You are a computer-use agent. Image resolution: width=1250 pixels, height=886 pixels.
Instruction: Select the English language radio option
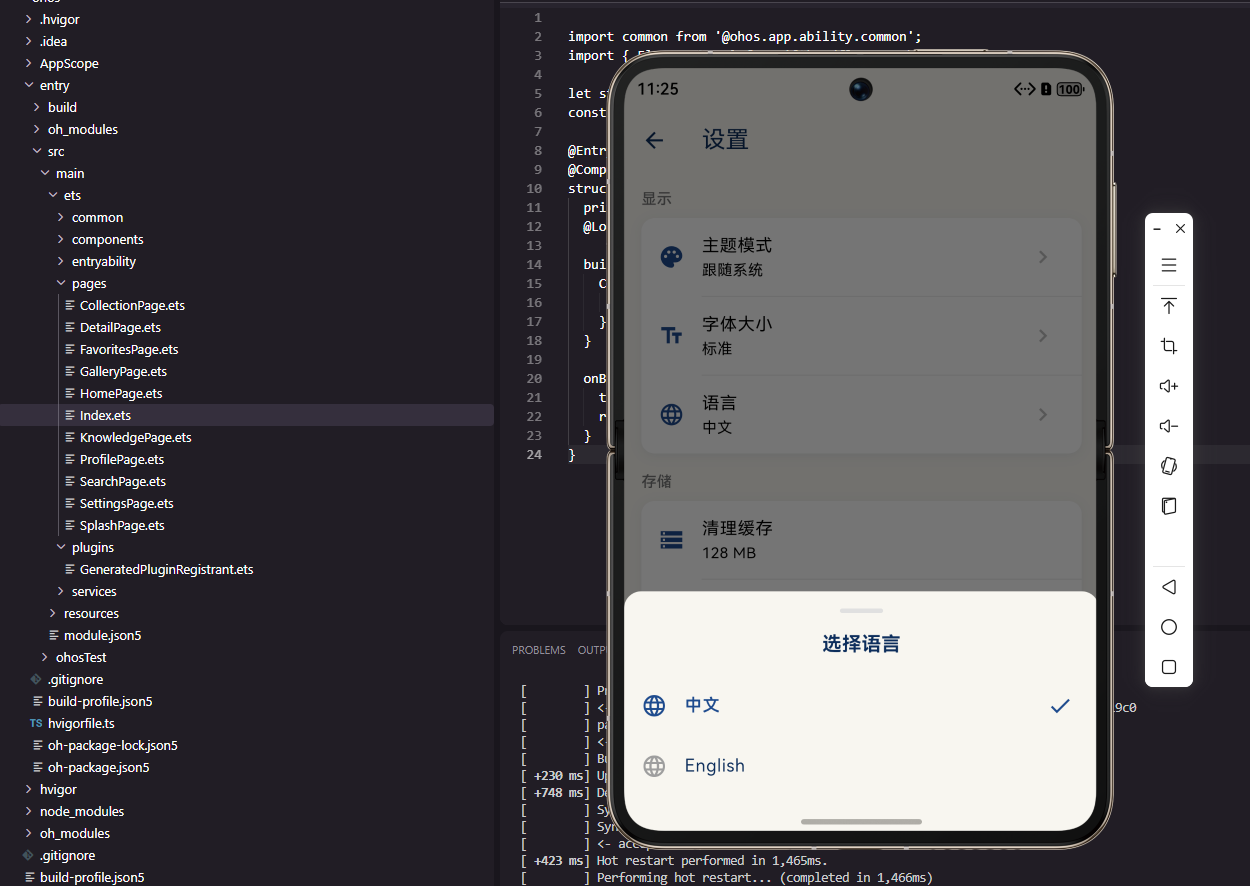tap(714, 765)
